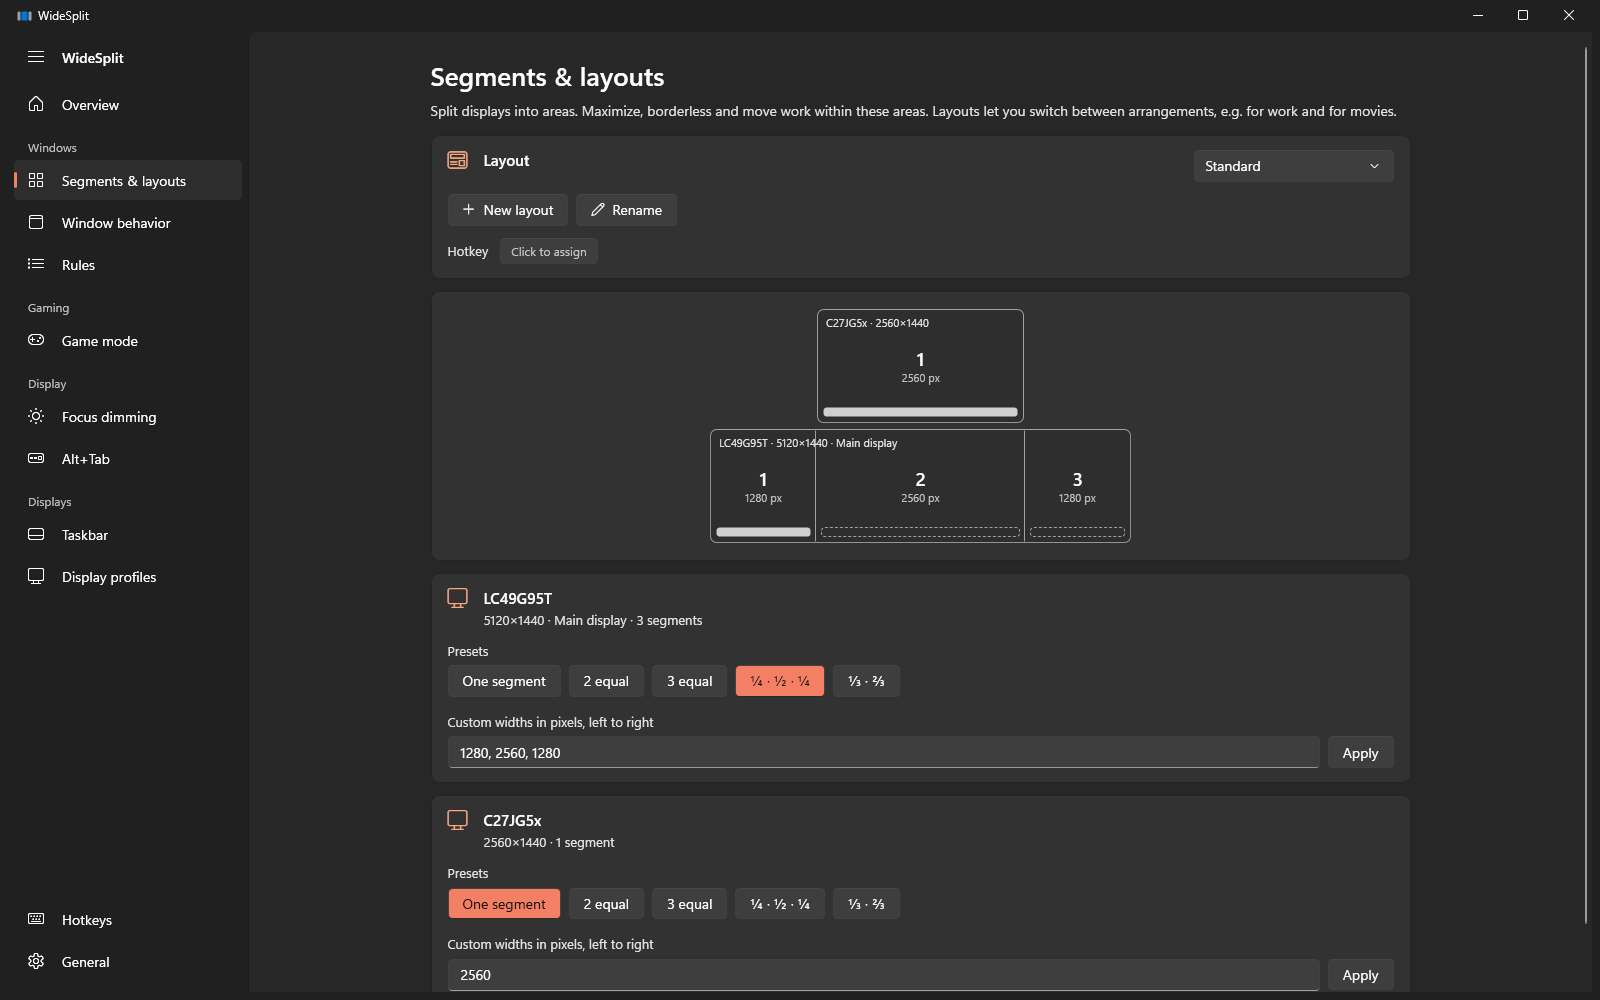
Task: Select One segment preset for LC49G95T
Action: 504,681
